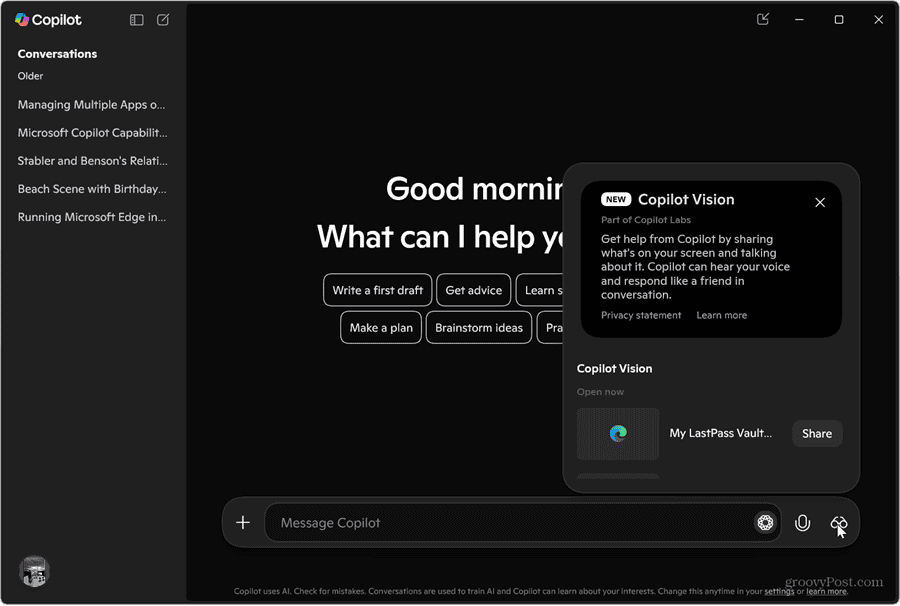Toggle the sidebar panel icon
The height and width of the screenshot is (606, 900).
pos(137,20)
